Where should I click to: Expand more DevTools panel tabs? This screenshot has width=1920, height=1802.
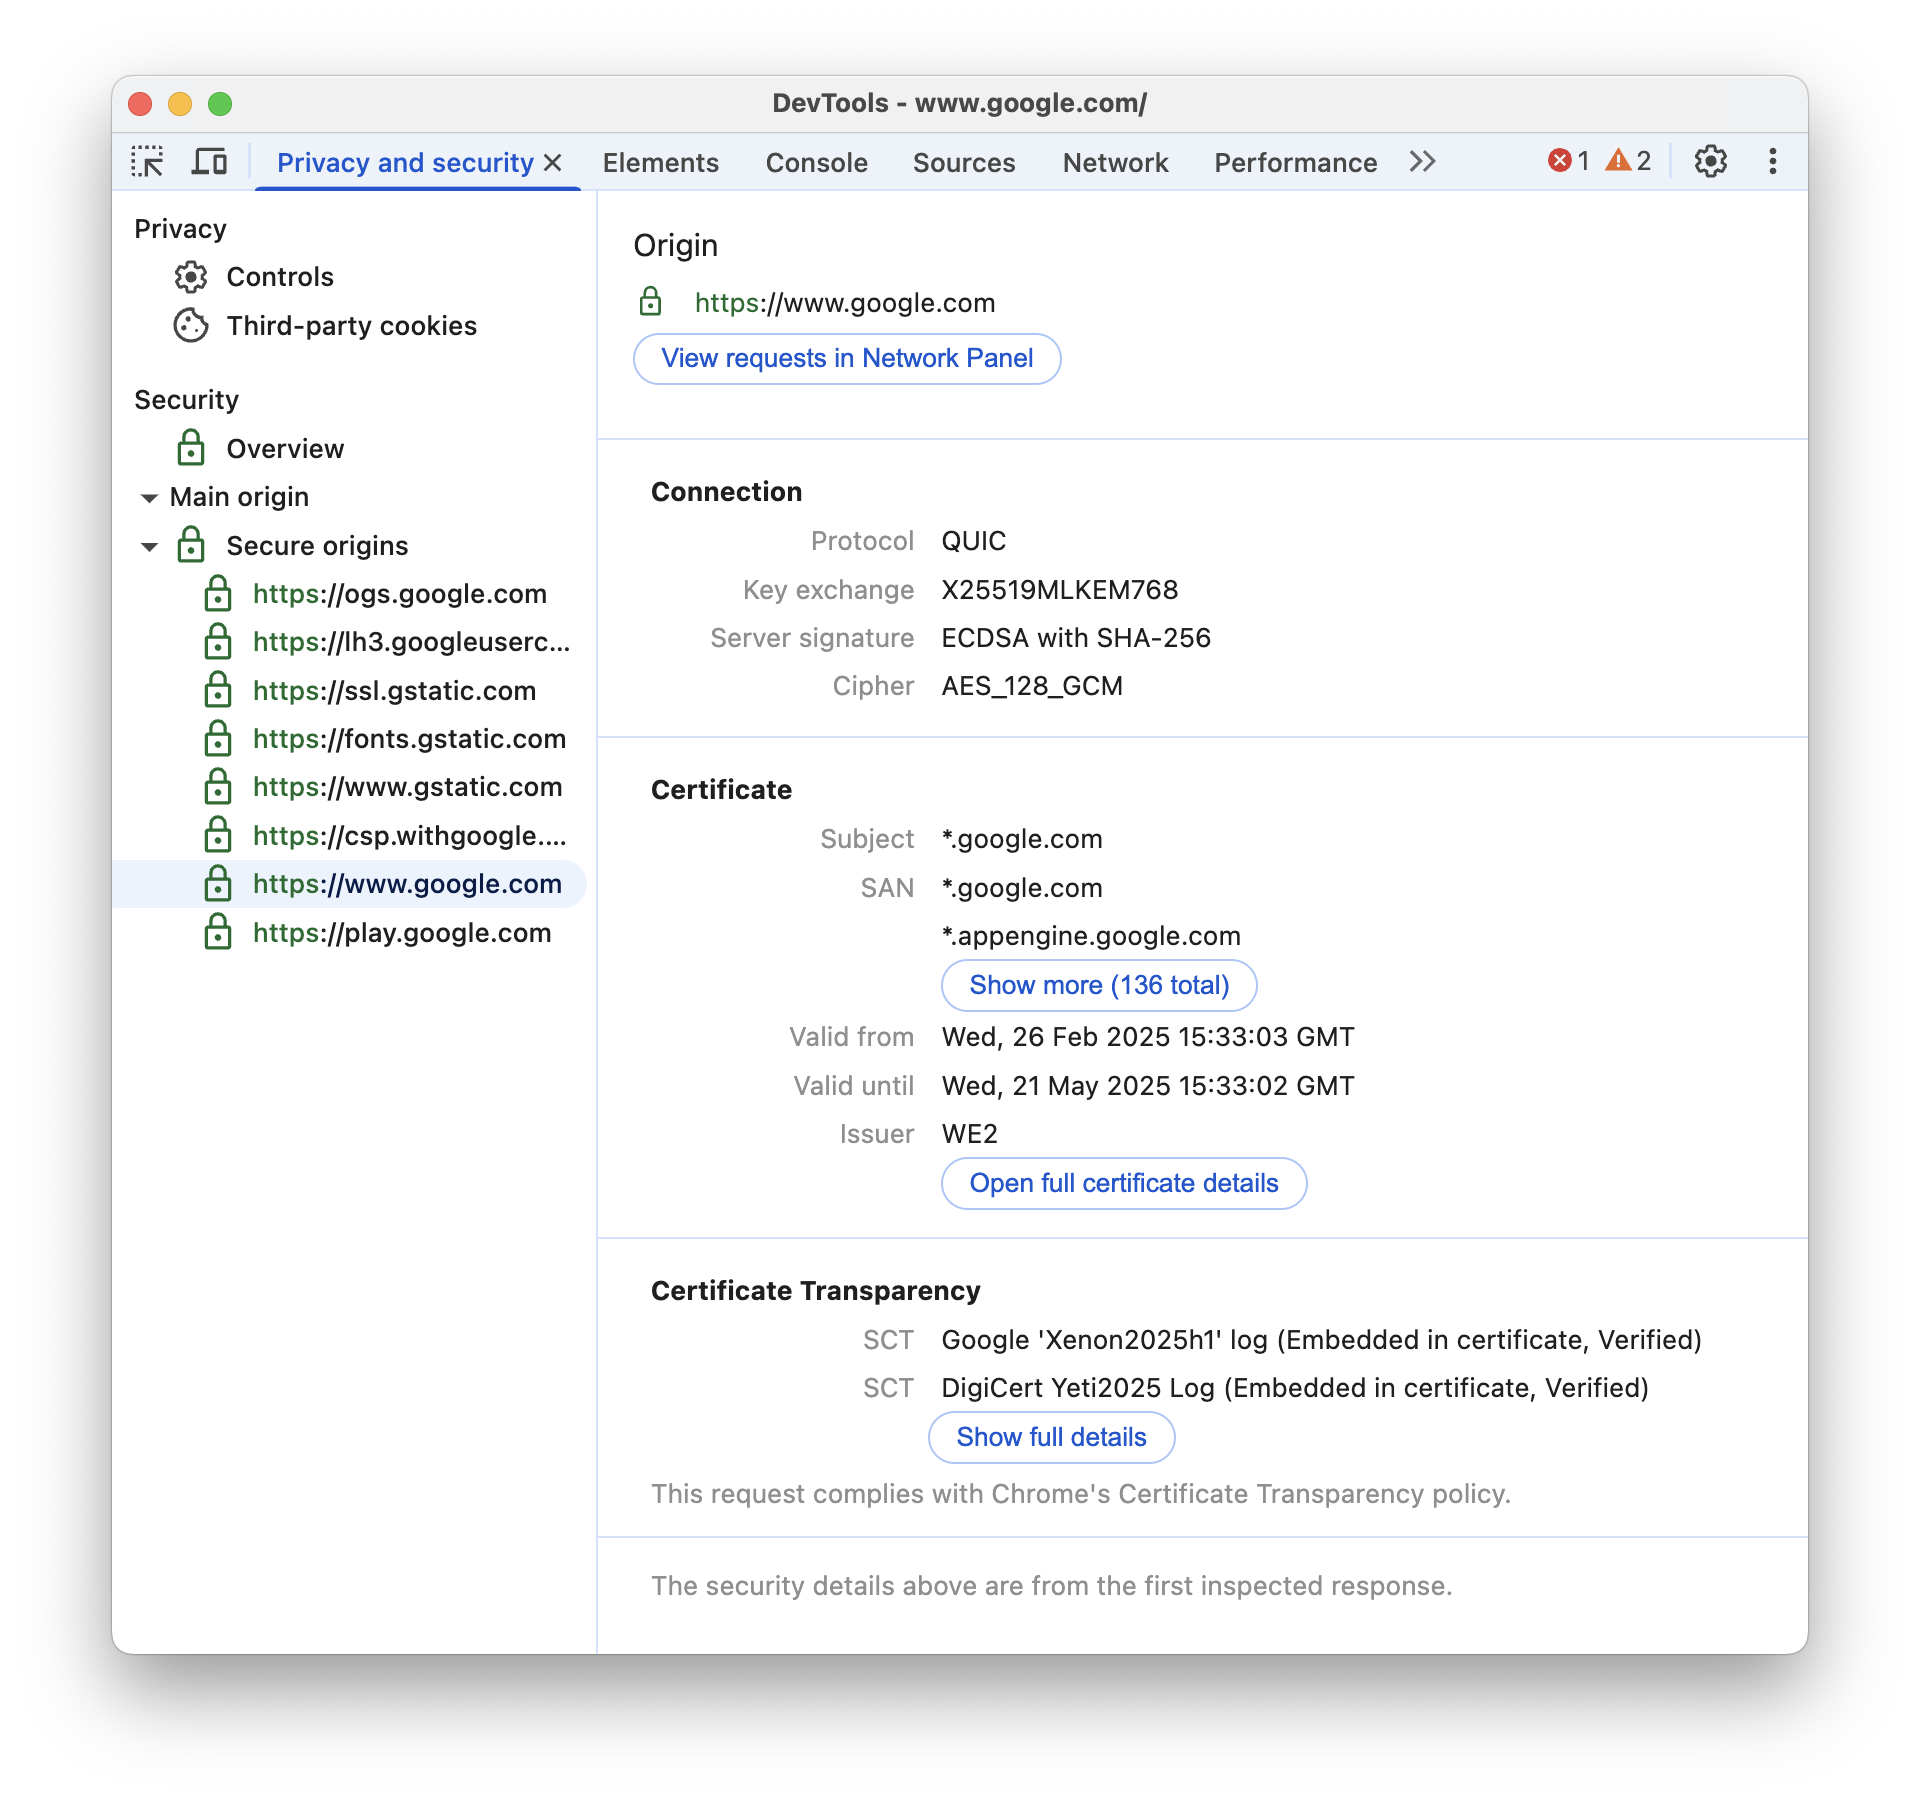tap(1422, 163)
